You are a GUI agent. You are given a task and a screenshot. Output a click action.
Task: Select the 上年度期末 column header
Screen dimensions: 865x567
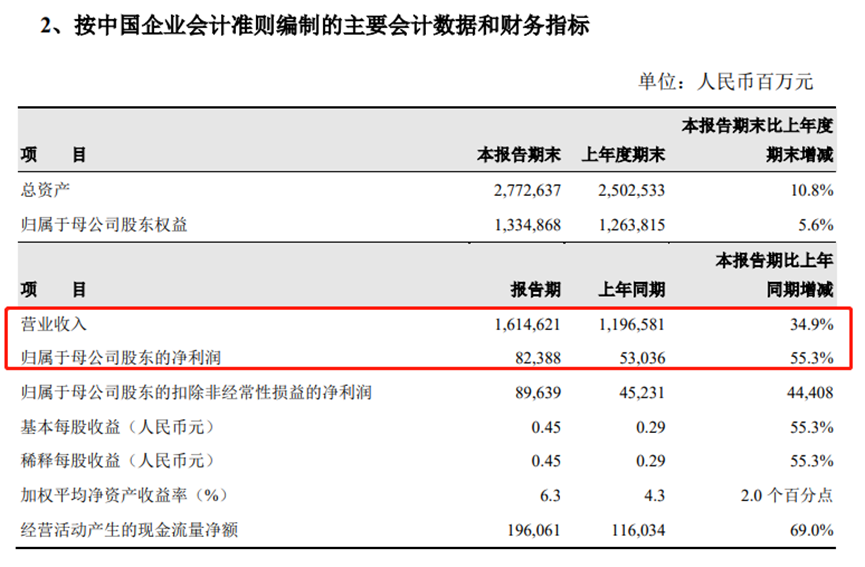pos(623,155)
